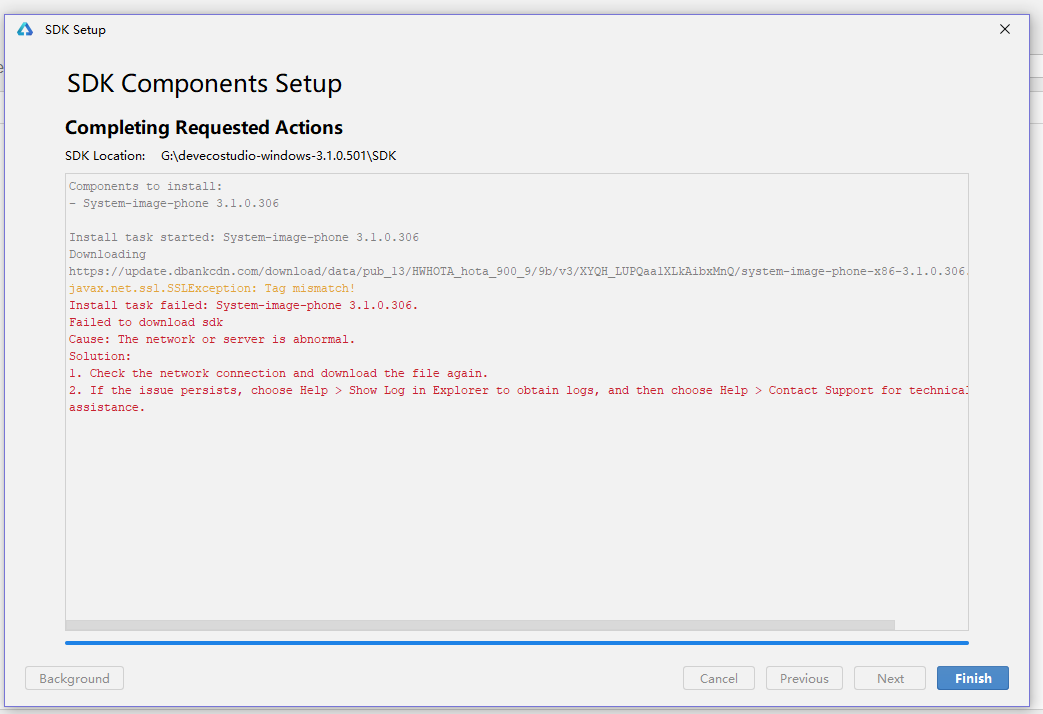Viewport: 1043px width, 714px height.
Task: Click the blue installation progress bar
Action: [517, 643]
